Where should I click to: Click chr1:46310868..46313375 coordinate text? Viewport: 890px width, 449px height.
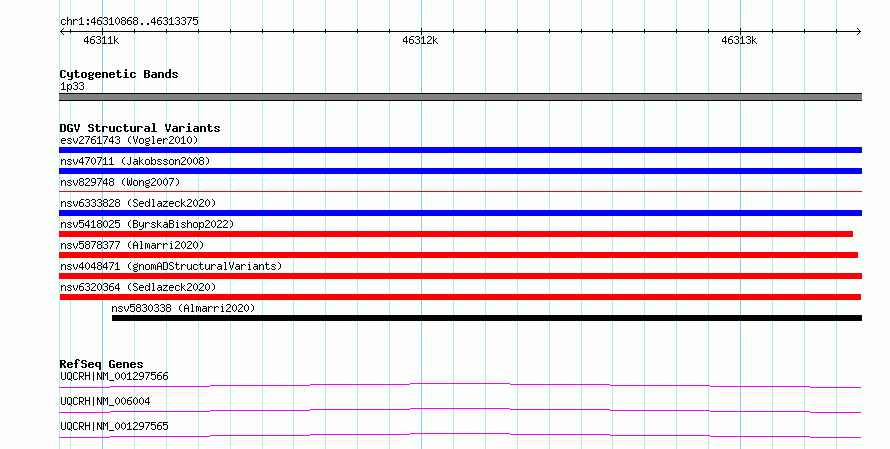[x=129, y=21]
